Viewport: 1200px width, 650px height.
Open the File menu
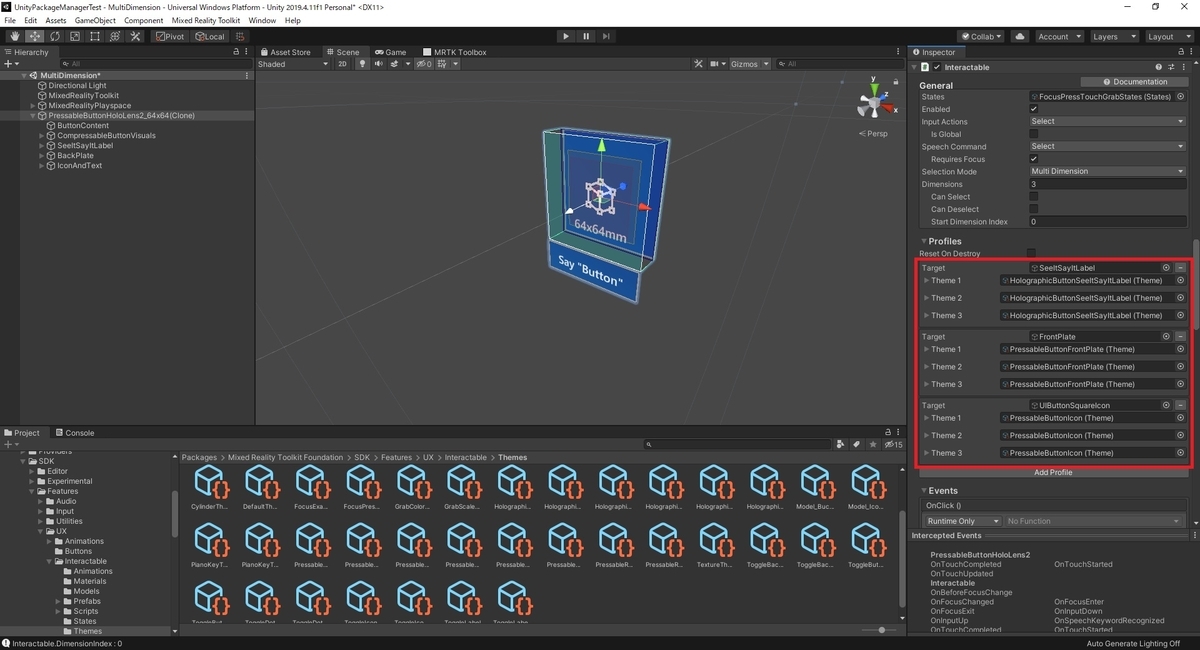[x=10, y=20]
